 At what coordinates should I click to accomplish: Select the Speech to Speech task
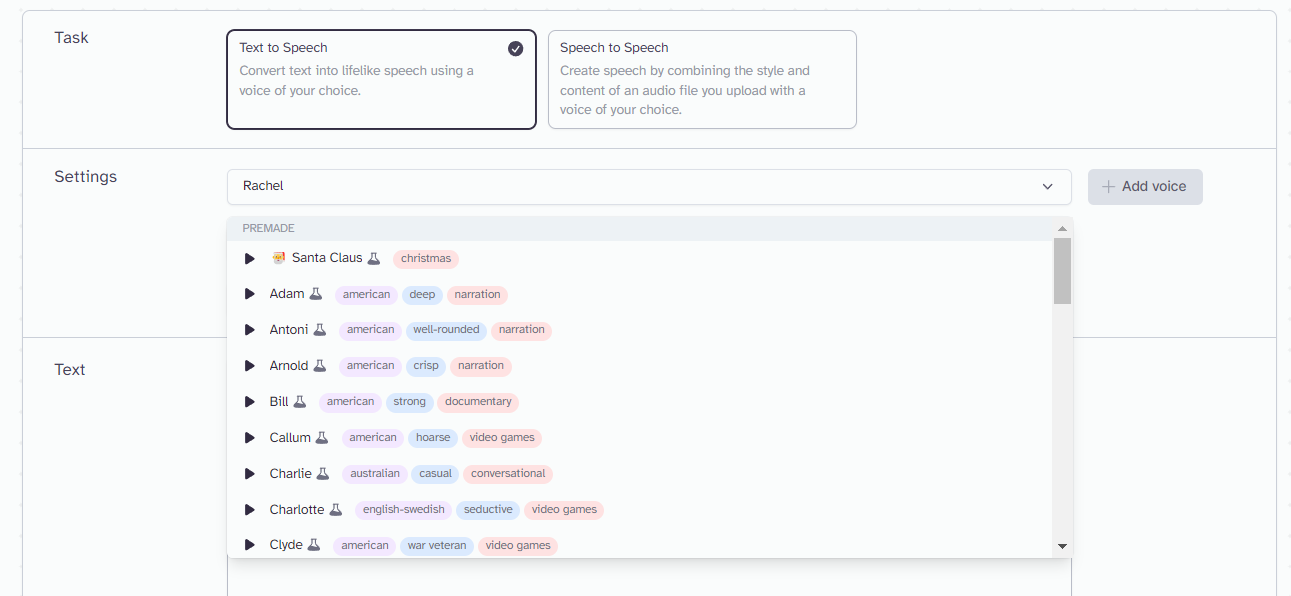pos(702,80)
